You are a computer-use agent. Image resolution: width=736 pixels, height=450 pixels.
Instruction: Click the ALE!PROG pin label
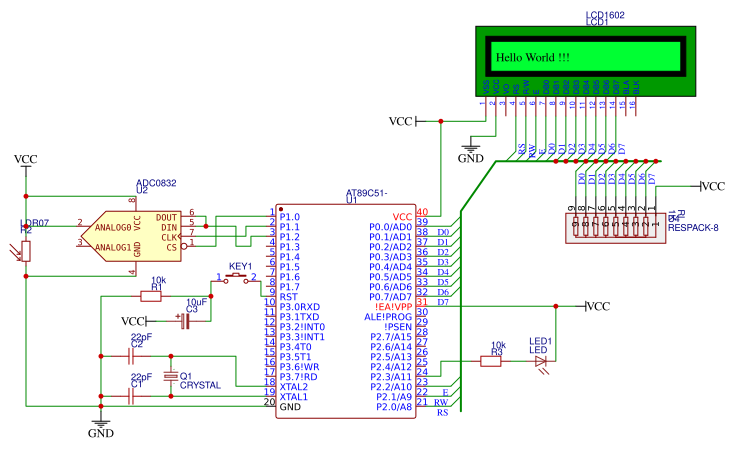point(388,317)
